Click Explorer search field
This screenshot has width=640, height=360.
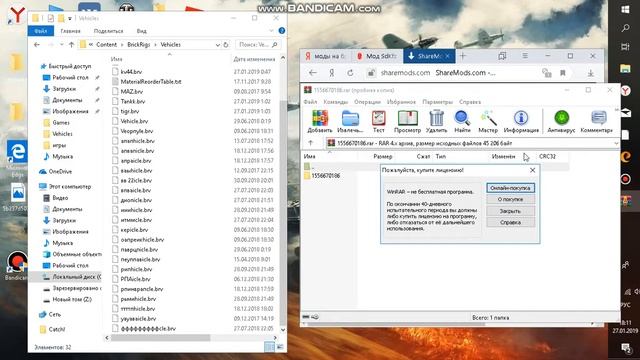point(258,44)
